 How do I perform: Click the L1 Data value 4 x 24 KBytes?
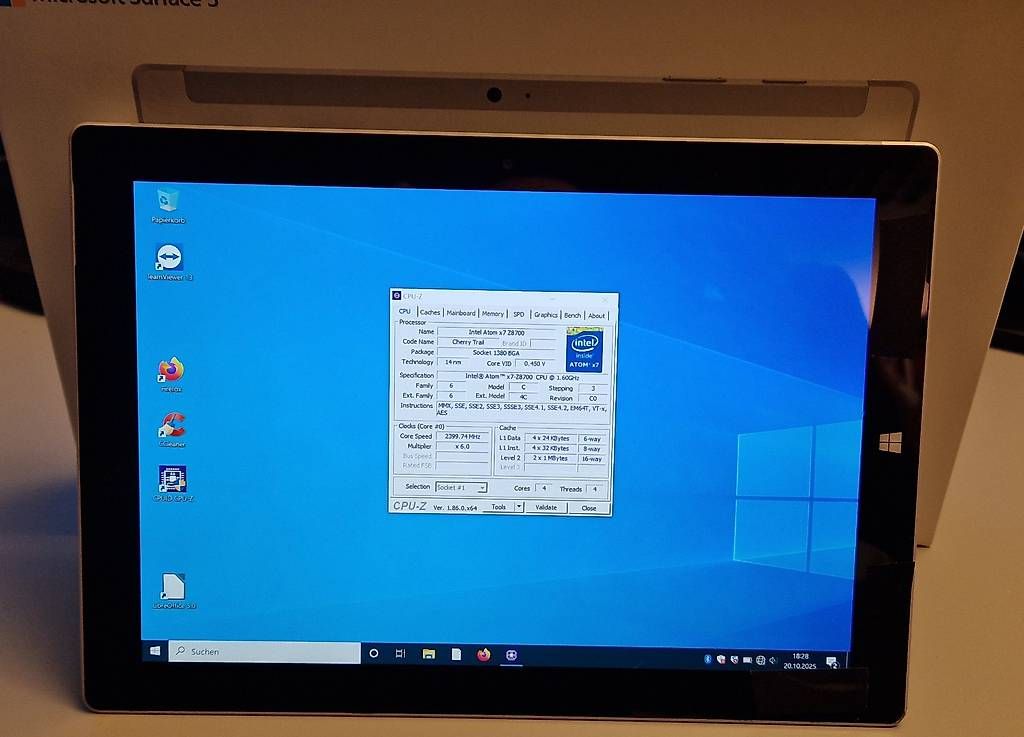tap(551, 438)
